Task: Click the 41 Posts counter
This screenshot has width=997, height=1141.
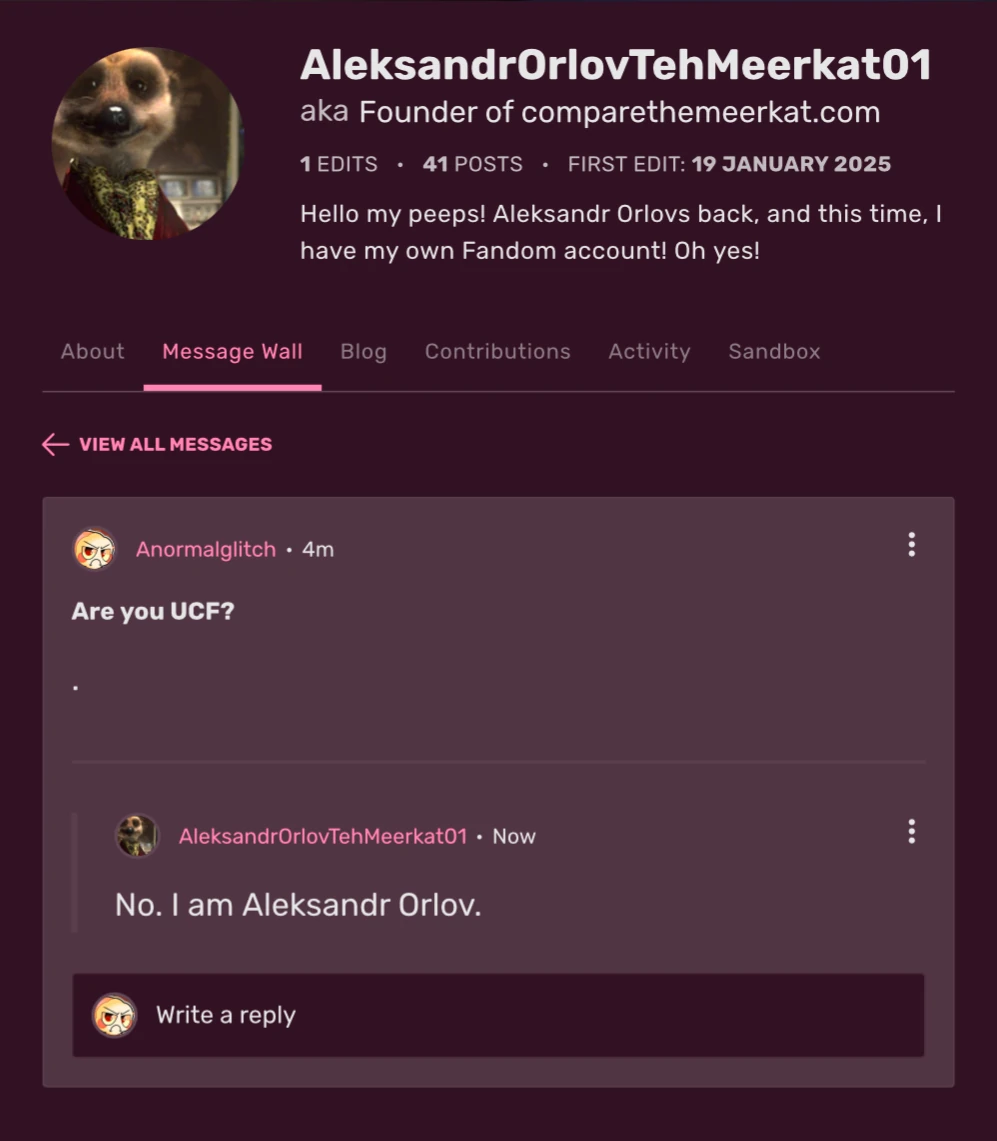Action: [x=472, y=164]
